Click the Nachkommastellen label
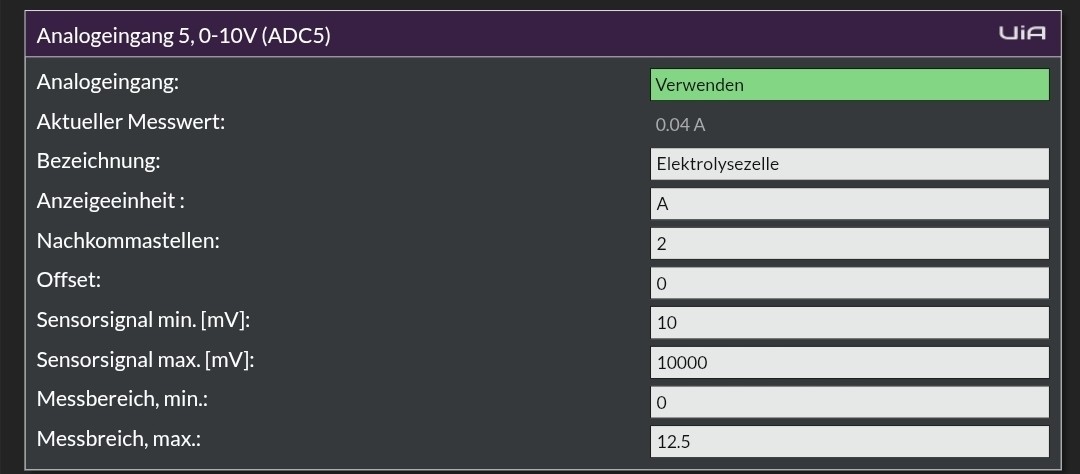 128,241
